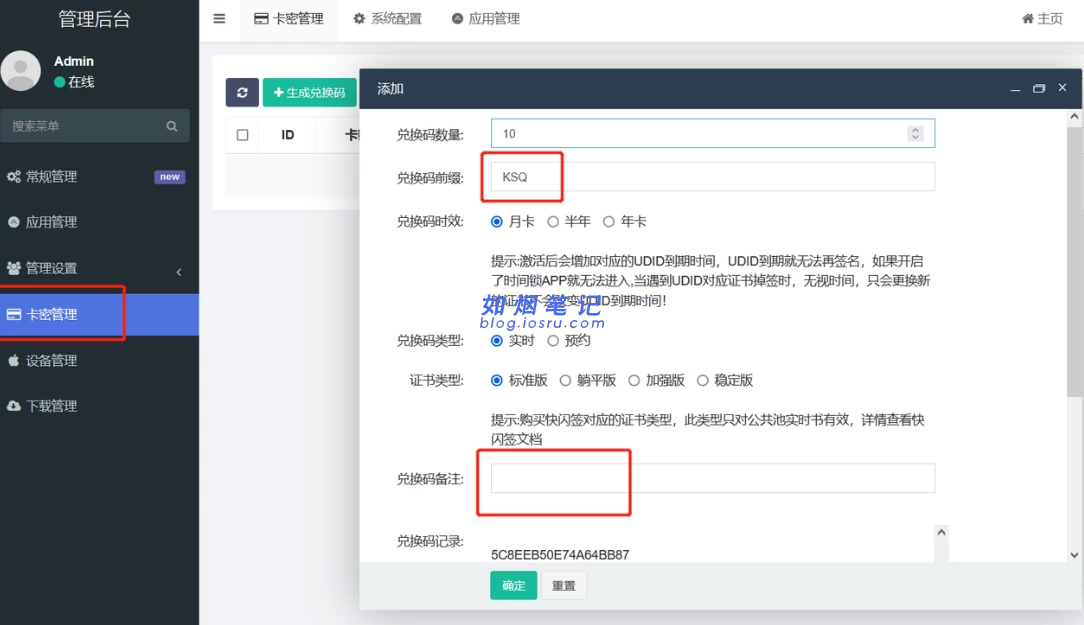The width and height of the screenshot is (1084, 625).
Task: Click the refresh icon button in toolbar
Action: pos(242,93)
